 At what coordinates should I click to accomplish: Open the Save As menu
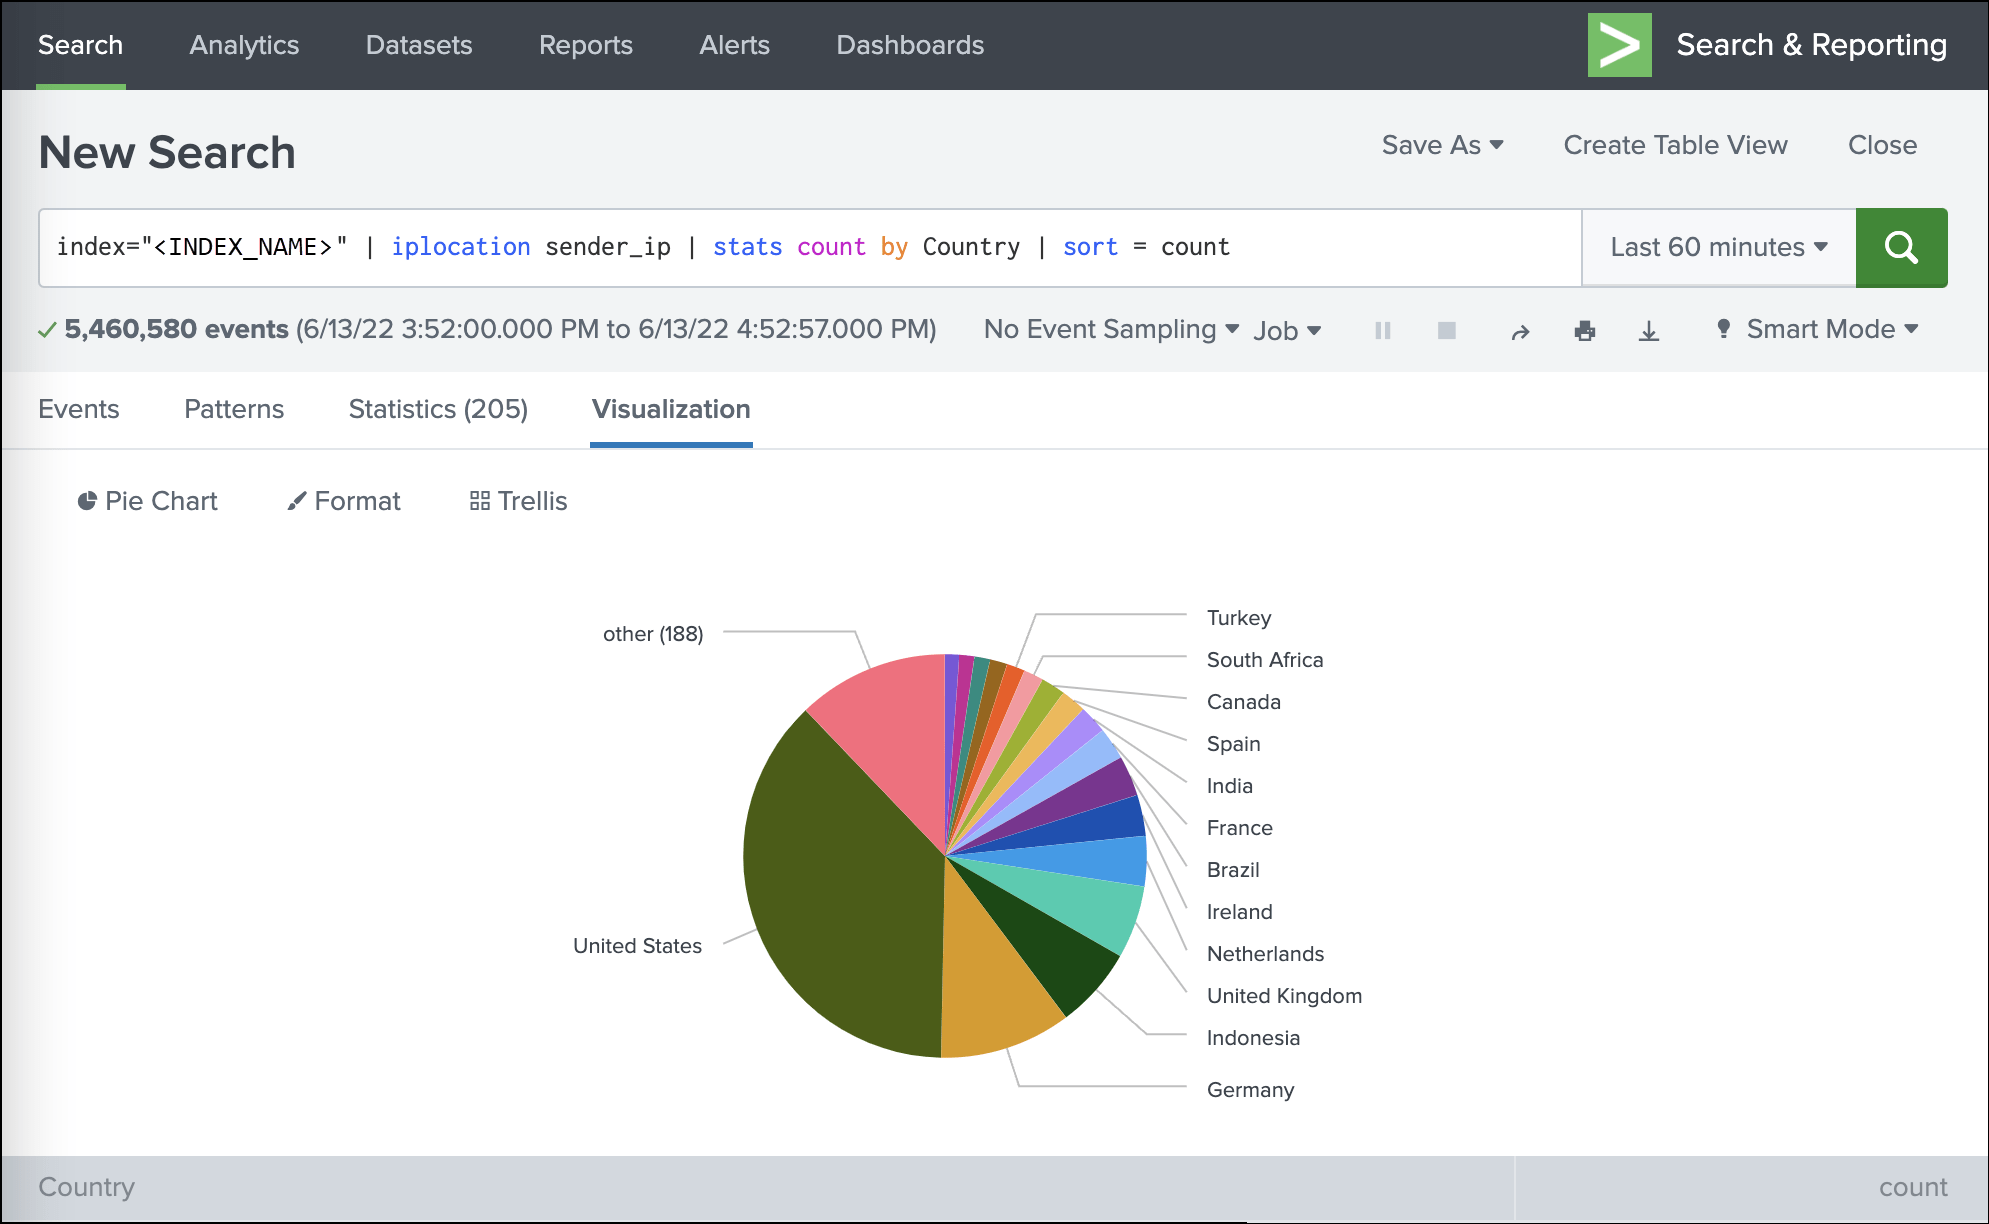(x=1440, y=145)
